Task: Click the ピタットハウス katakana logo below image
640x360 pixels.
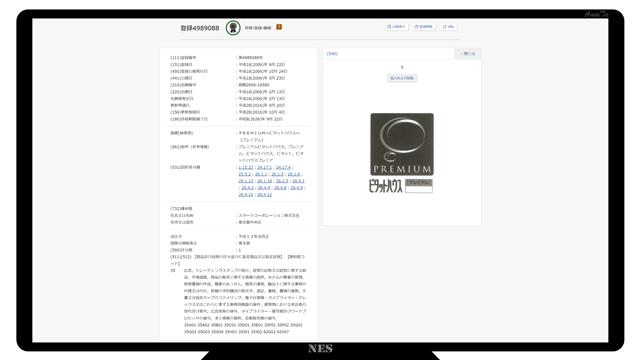Action: [x=385, y=186]
